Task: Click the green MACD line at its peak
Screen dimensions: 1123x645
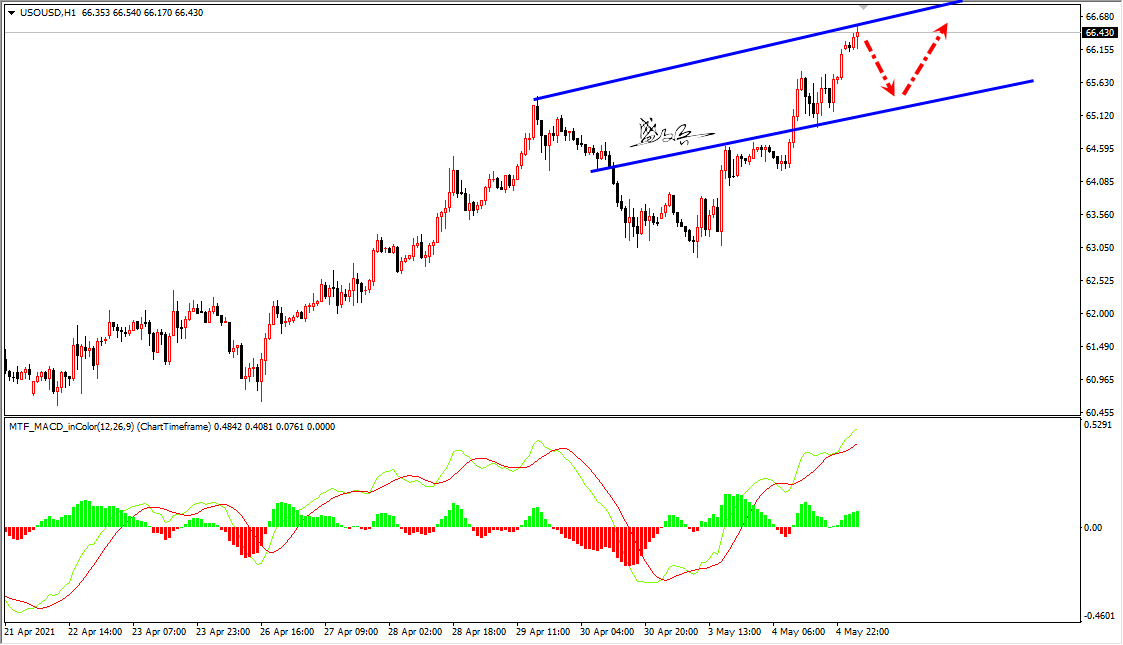Action: [x=855, y=430]
